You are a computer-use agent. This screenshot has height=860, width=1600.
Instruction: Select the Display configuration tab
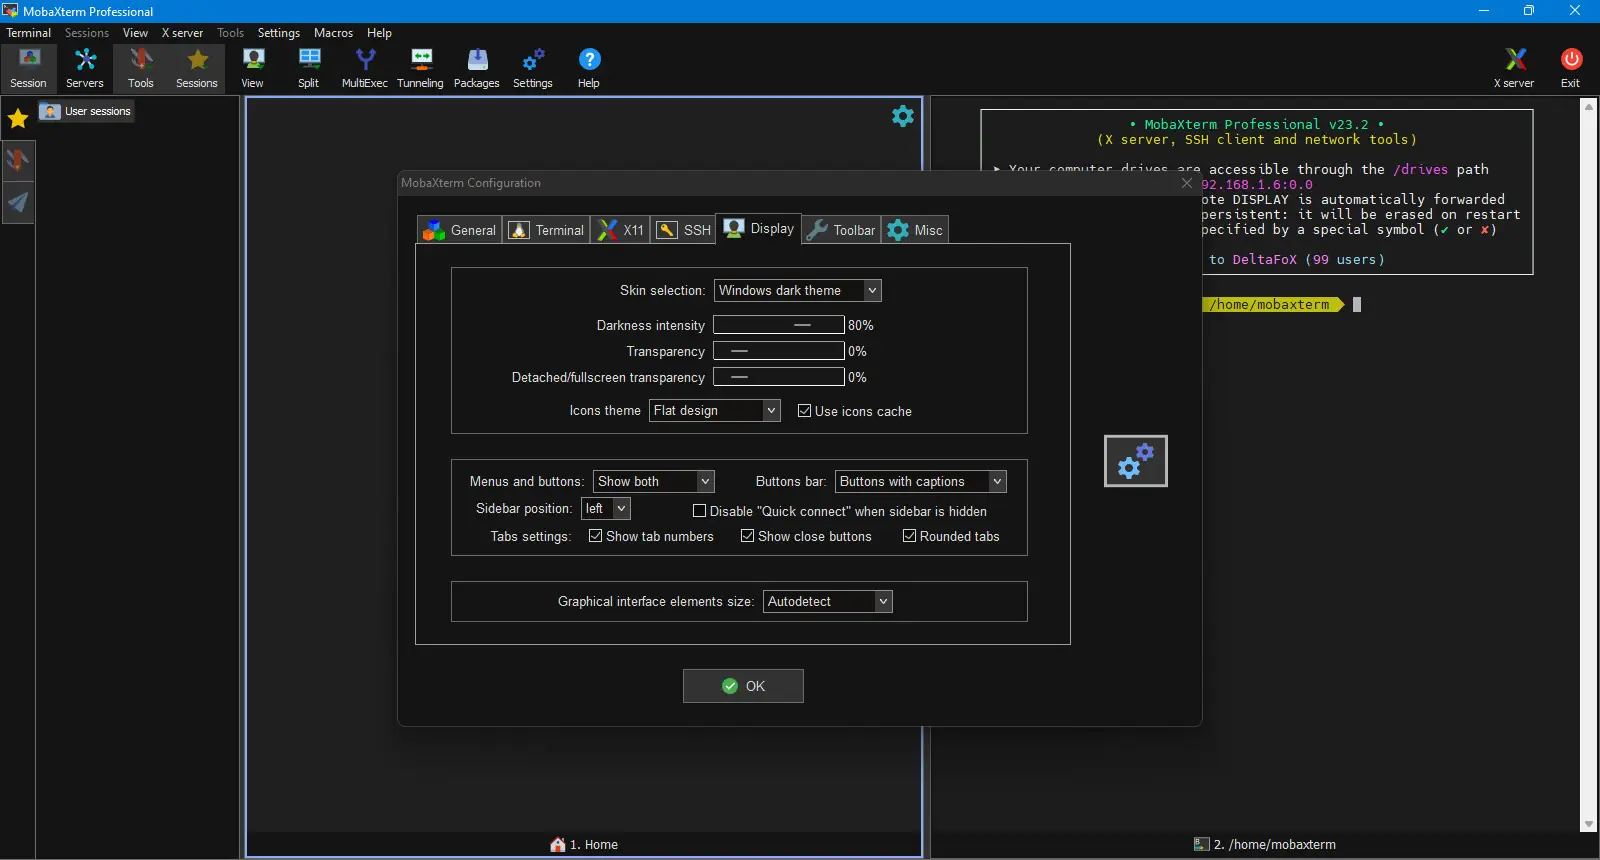760,229
